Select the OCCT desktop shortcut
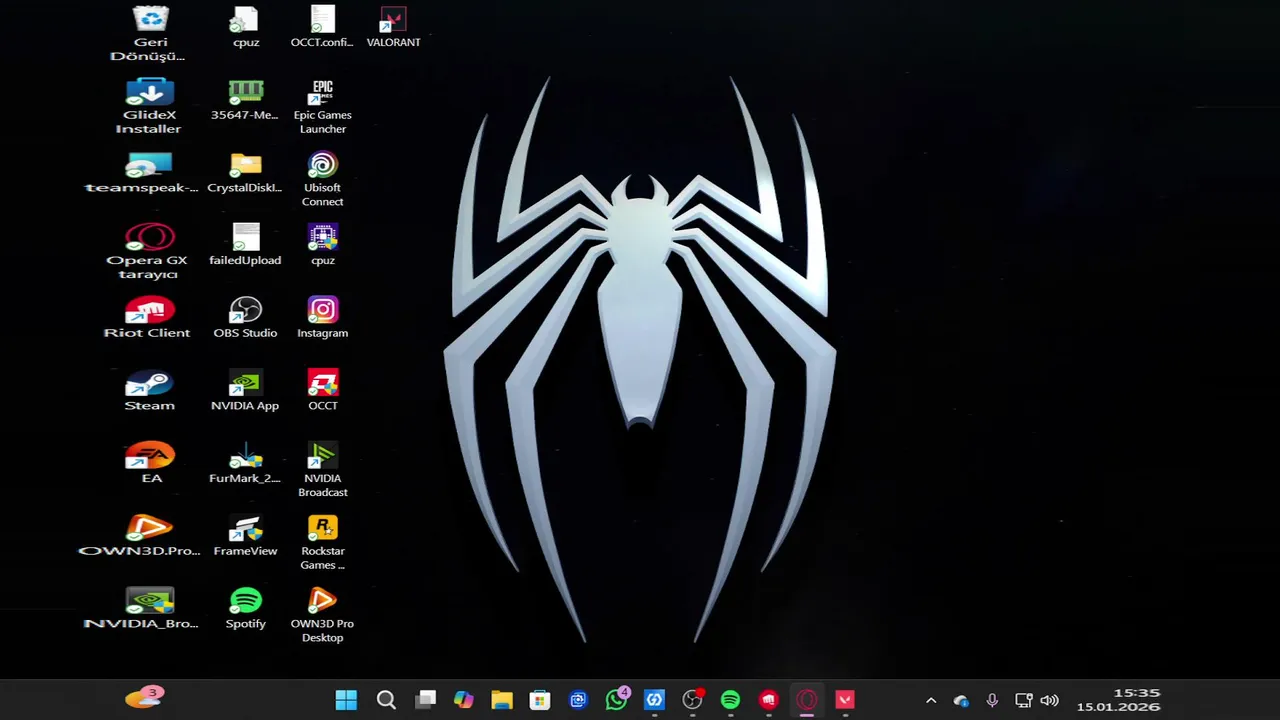This screenshot has width=1280, height=720. click(322, 392)
